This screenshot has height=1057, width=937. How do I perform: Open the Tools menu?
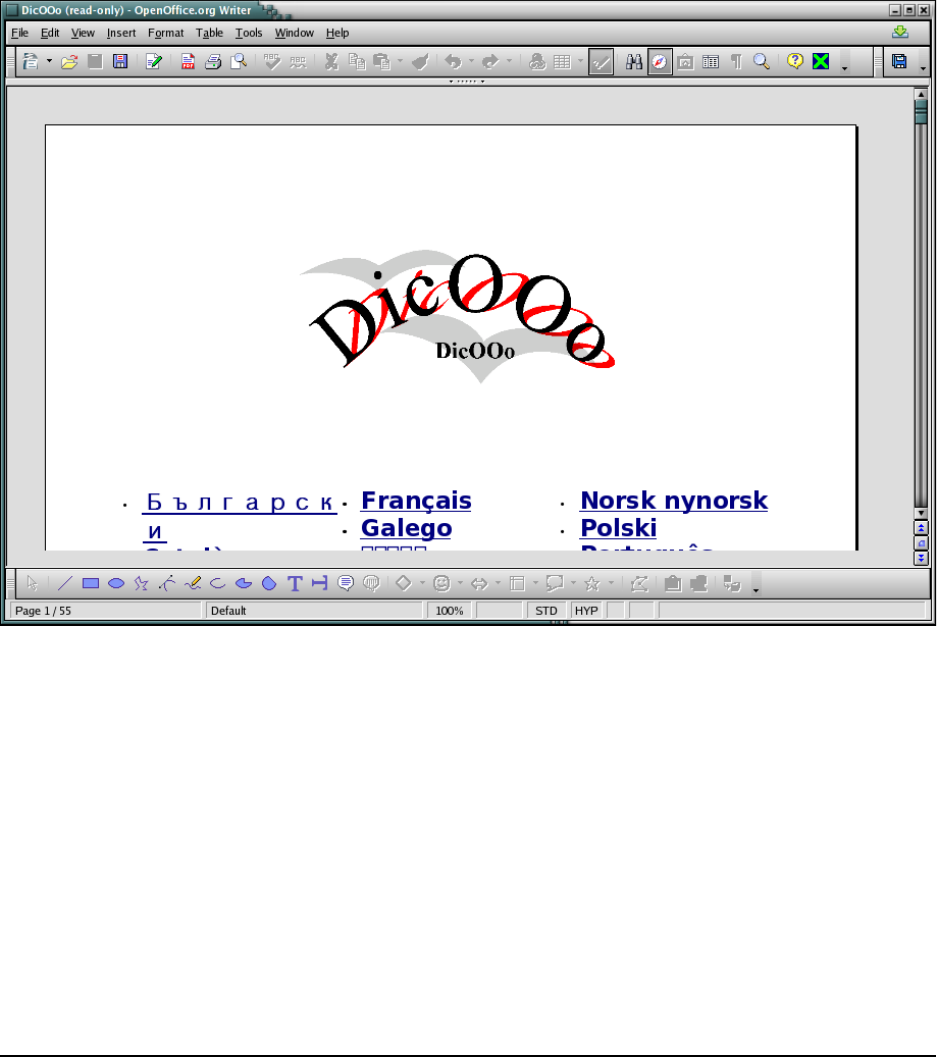pos(249,32)
